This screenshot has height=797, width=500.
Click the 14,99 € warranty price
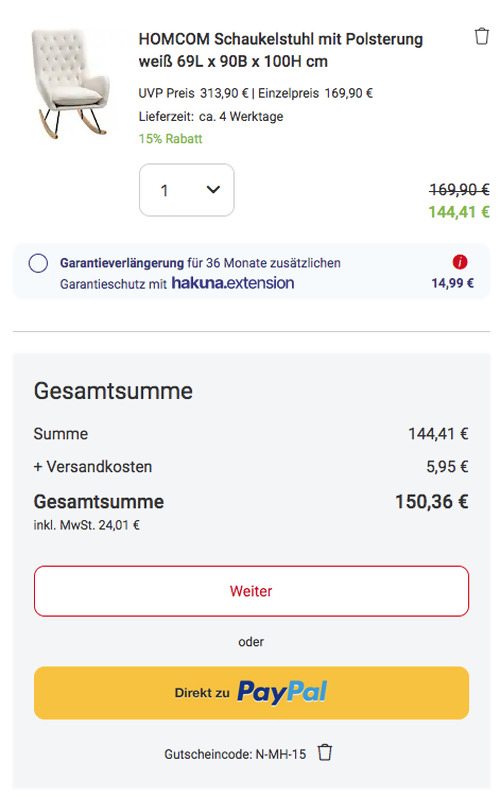[x=452, y=283]
